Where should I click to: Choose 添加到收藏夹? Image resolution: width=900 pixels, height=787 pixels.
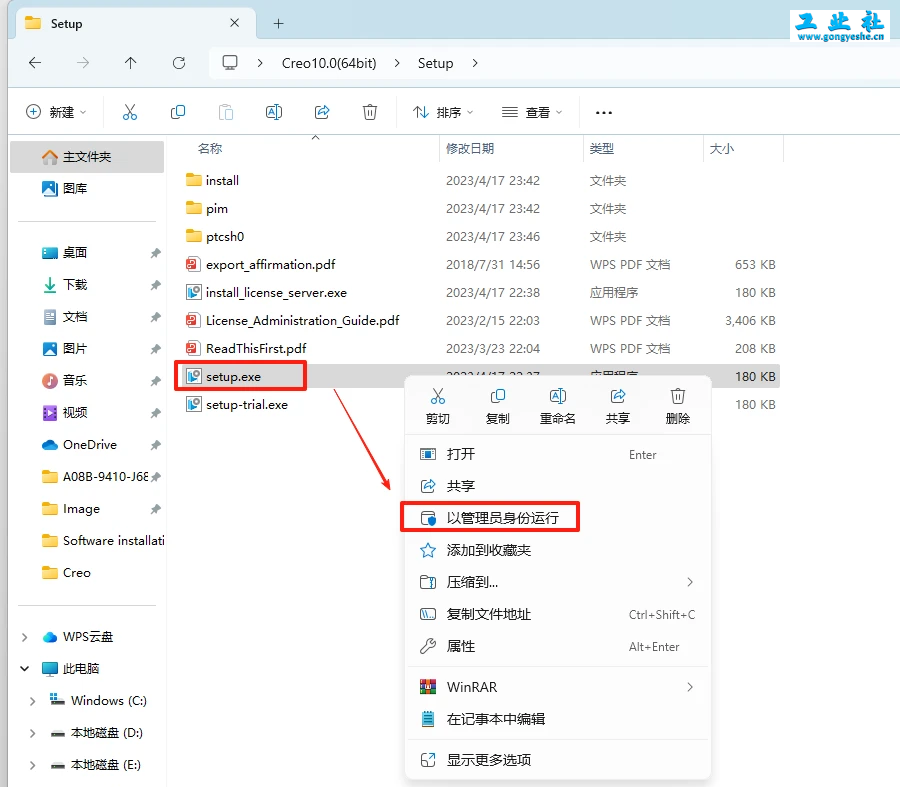(x=558, y=550)
